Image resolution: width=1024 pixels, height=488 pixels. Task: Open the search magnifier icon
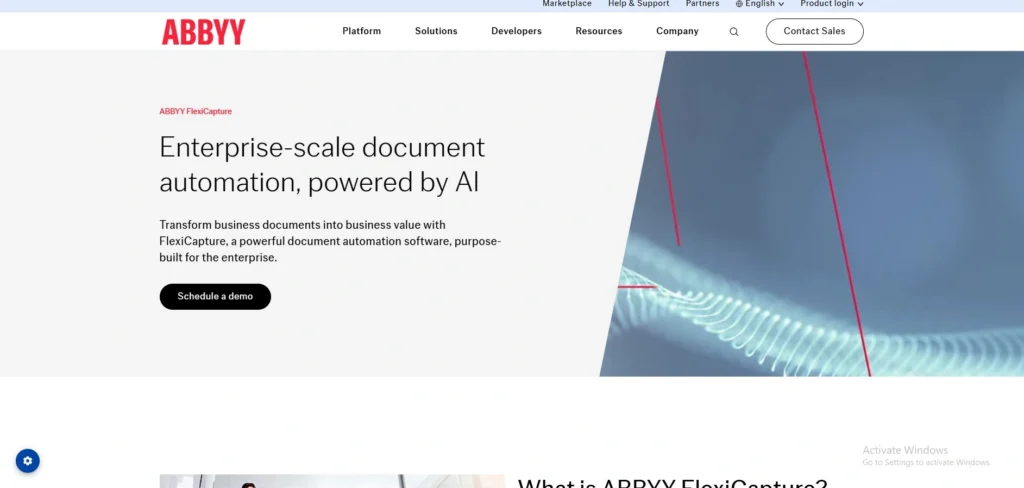[734, 31]
